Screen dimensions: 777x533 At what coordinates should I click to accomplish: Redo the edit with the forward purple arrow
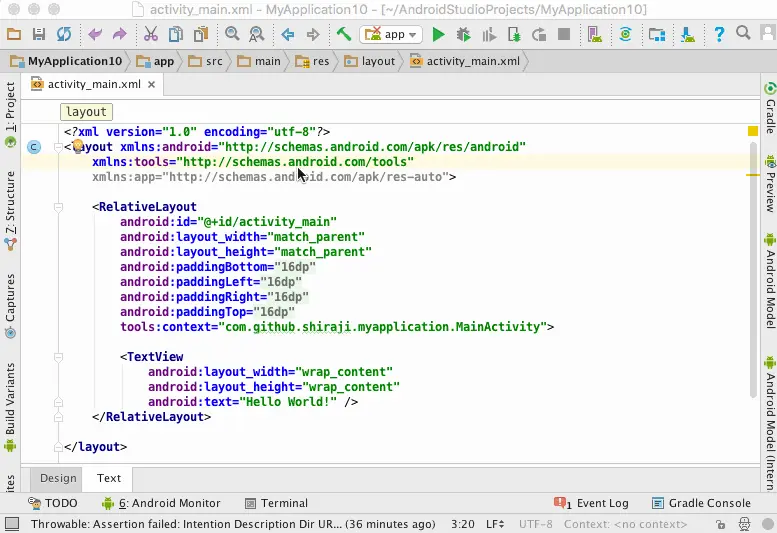pos(119,34)
